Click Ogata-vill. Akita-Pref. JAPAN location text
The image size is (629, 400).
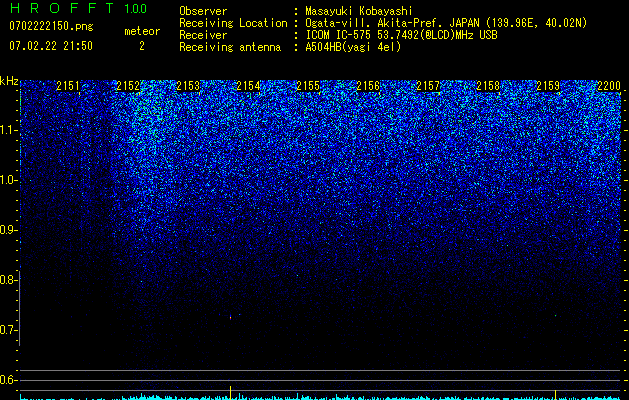[x=446, y=23]
